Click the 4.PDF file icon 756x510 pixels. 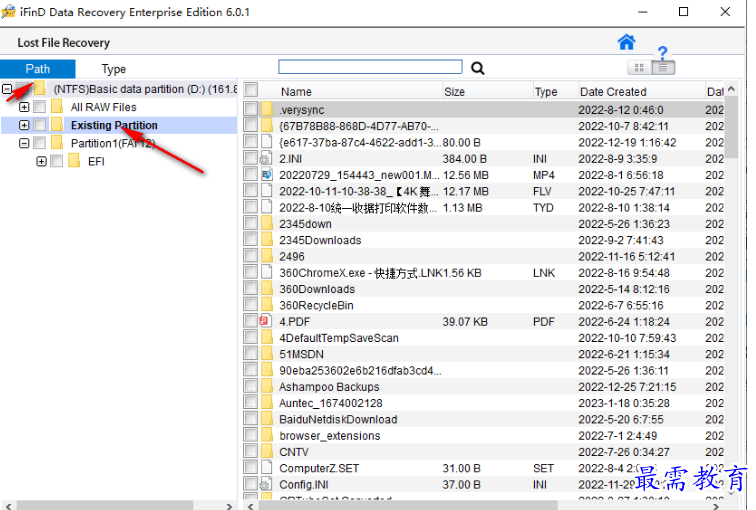265,321
